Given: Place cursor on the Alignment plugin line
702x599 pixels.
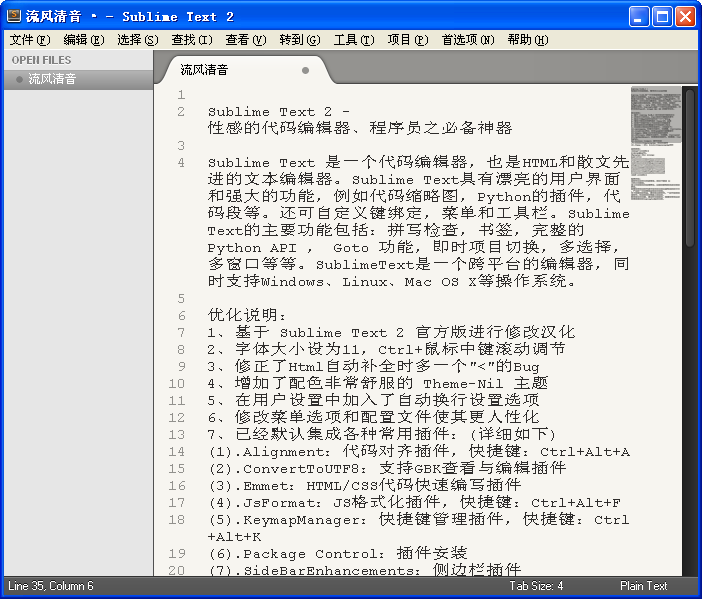Looking at the screenshot, I should tap(419, 451).
